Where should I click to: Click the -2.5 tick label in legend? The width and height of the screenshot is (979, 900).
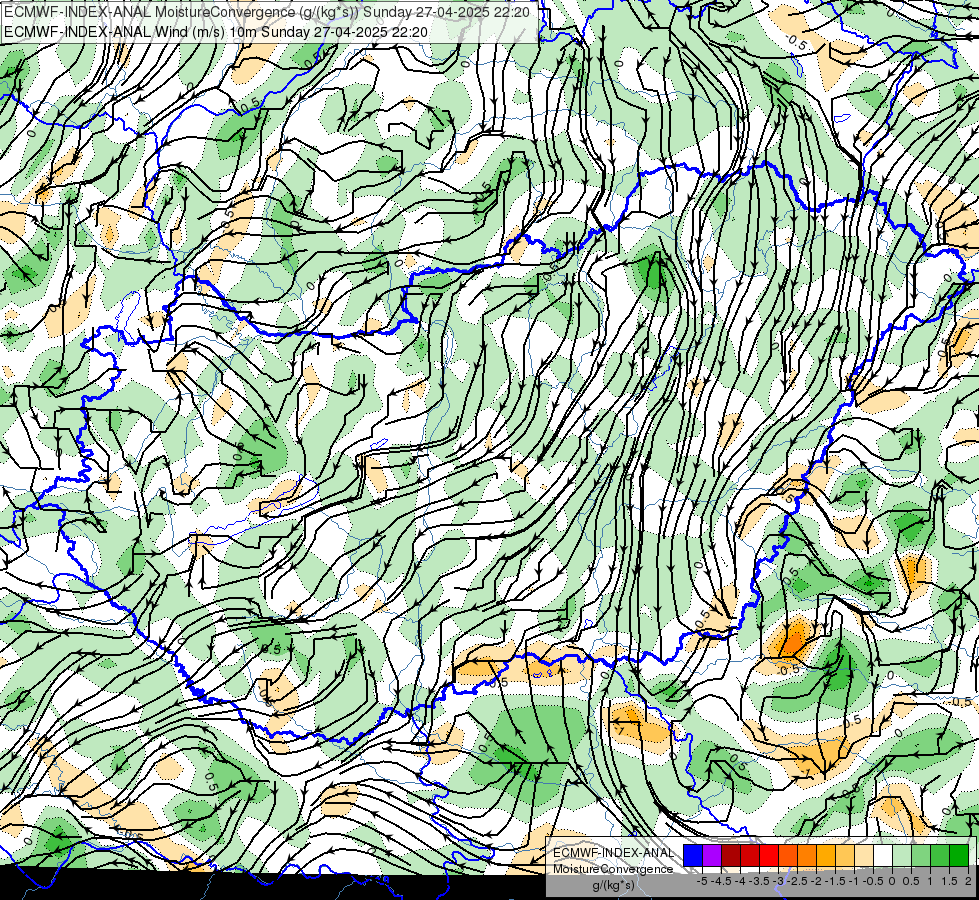[x=797, y=881]
